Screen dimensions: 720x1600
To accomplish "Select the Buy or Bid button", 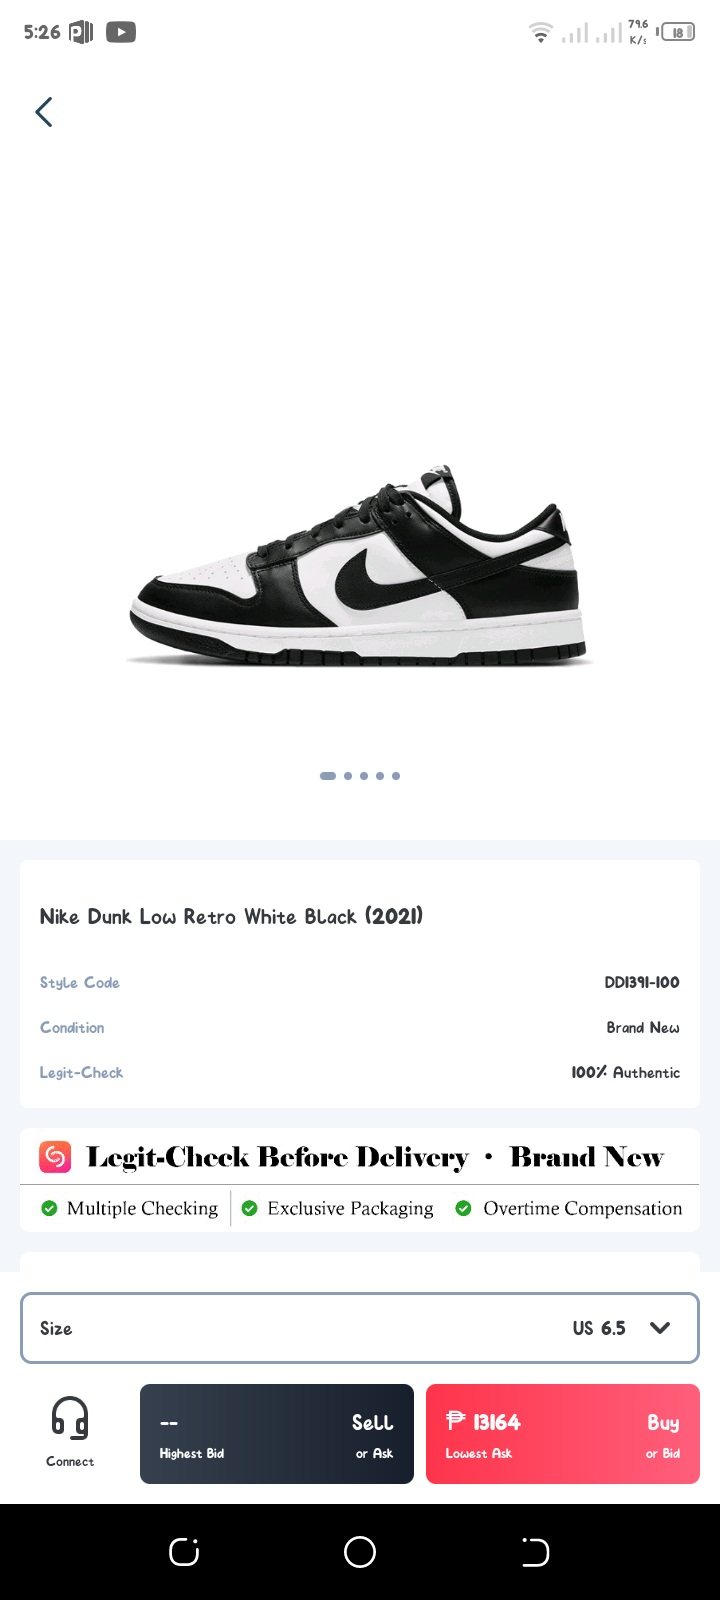I will pos(563,1434).
